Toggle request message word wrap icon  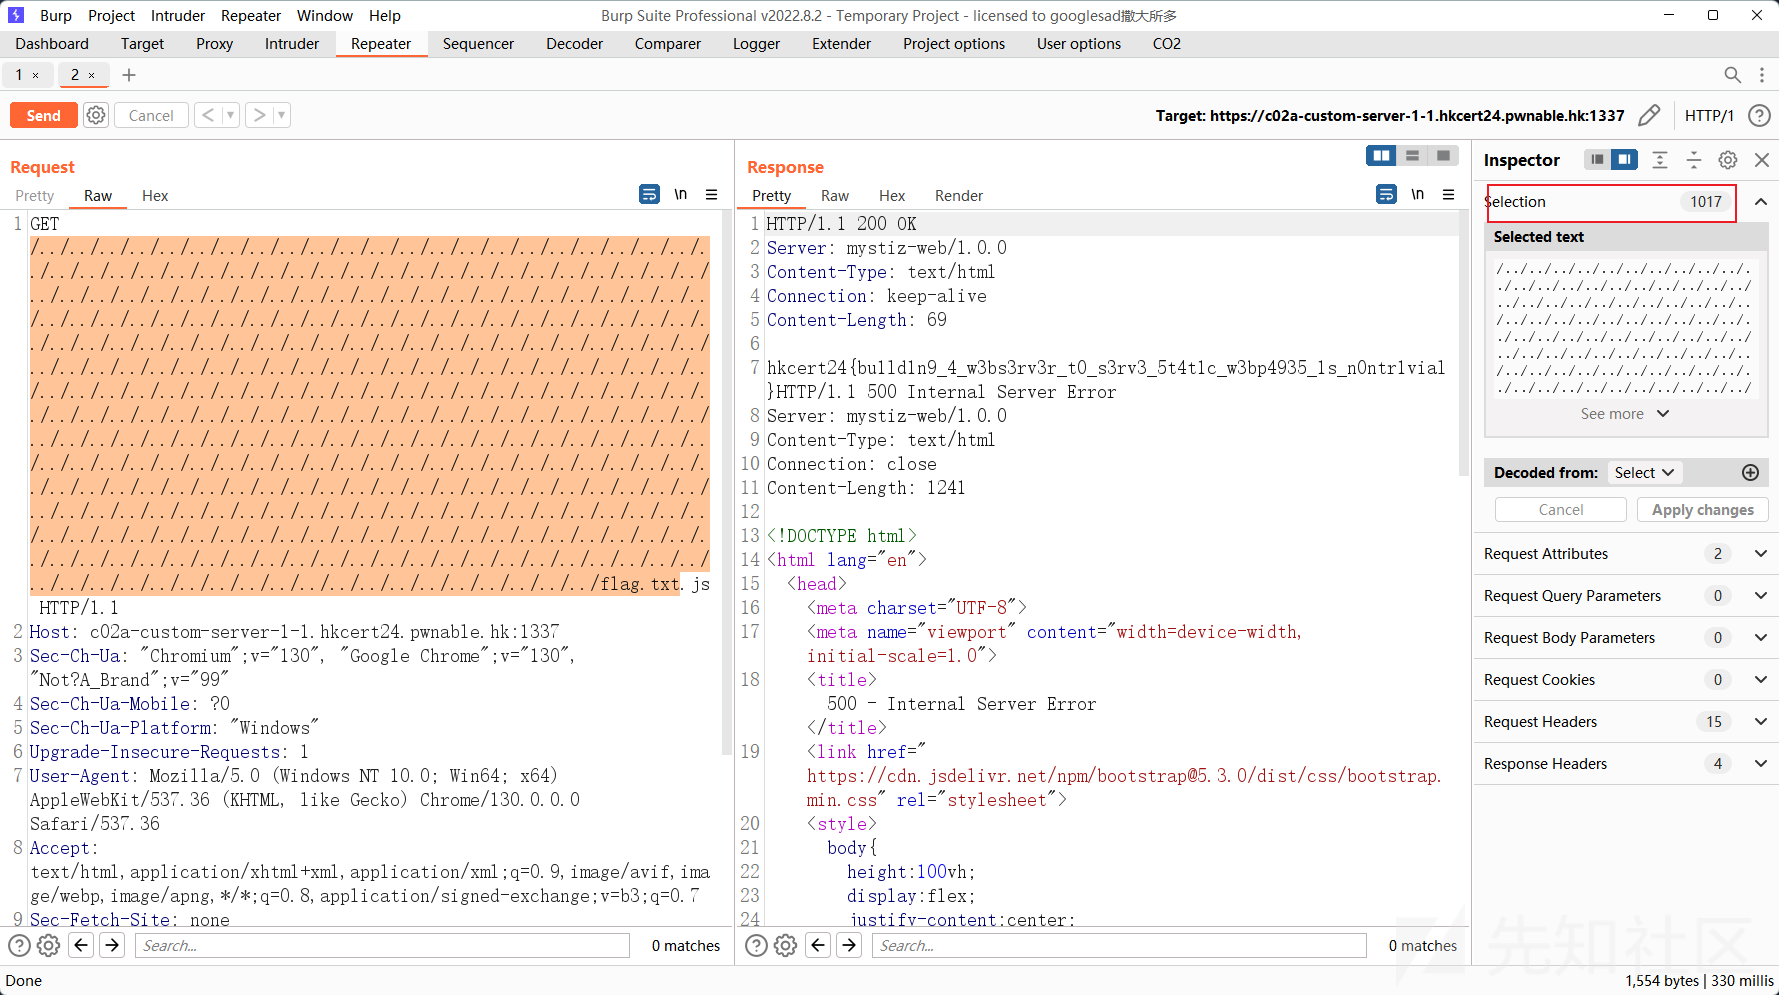tap(649, 194)
